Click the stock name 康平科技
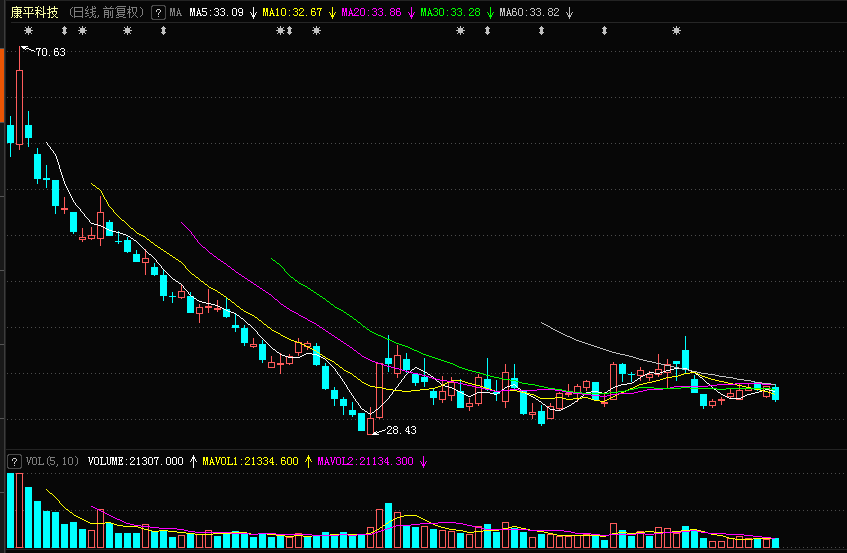 pos(35,12)
